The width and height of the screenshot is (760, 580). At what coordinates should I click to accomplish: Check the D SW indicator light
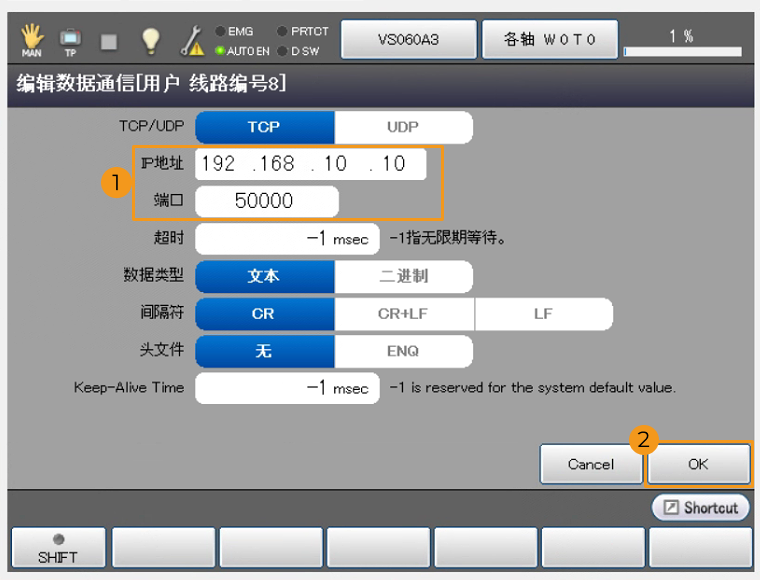pyautogui.click(x=282, y=51)
